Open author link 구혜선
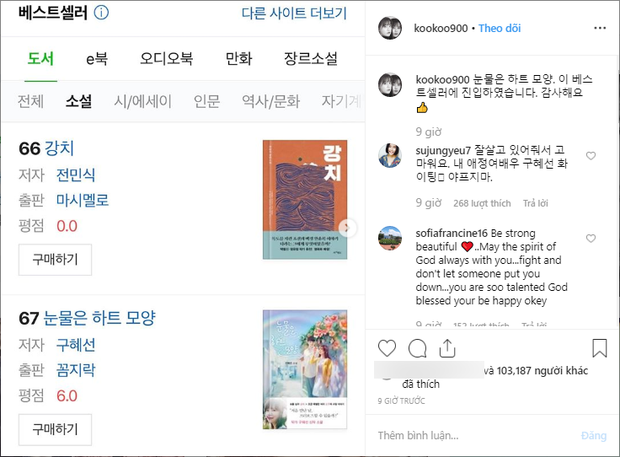This screenshot has height=457, width=620. coord(76,345)
